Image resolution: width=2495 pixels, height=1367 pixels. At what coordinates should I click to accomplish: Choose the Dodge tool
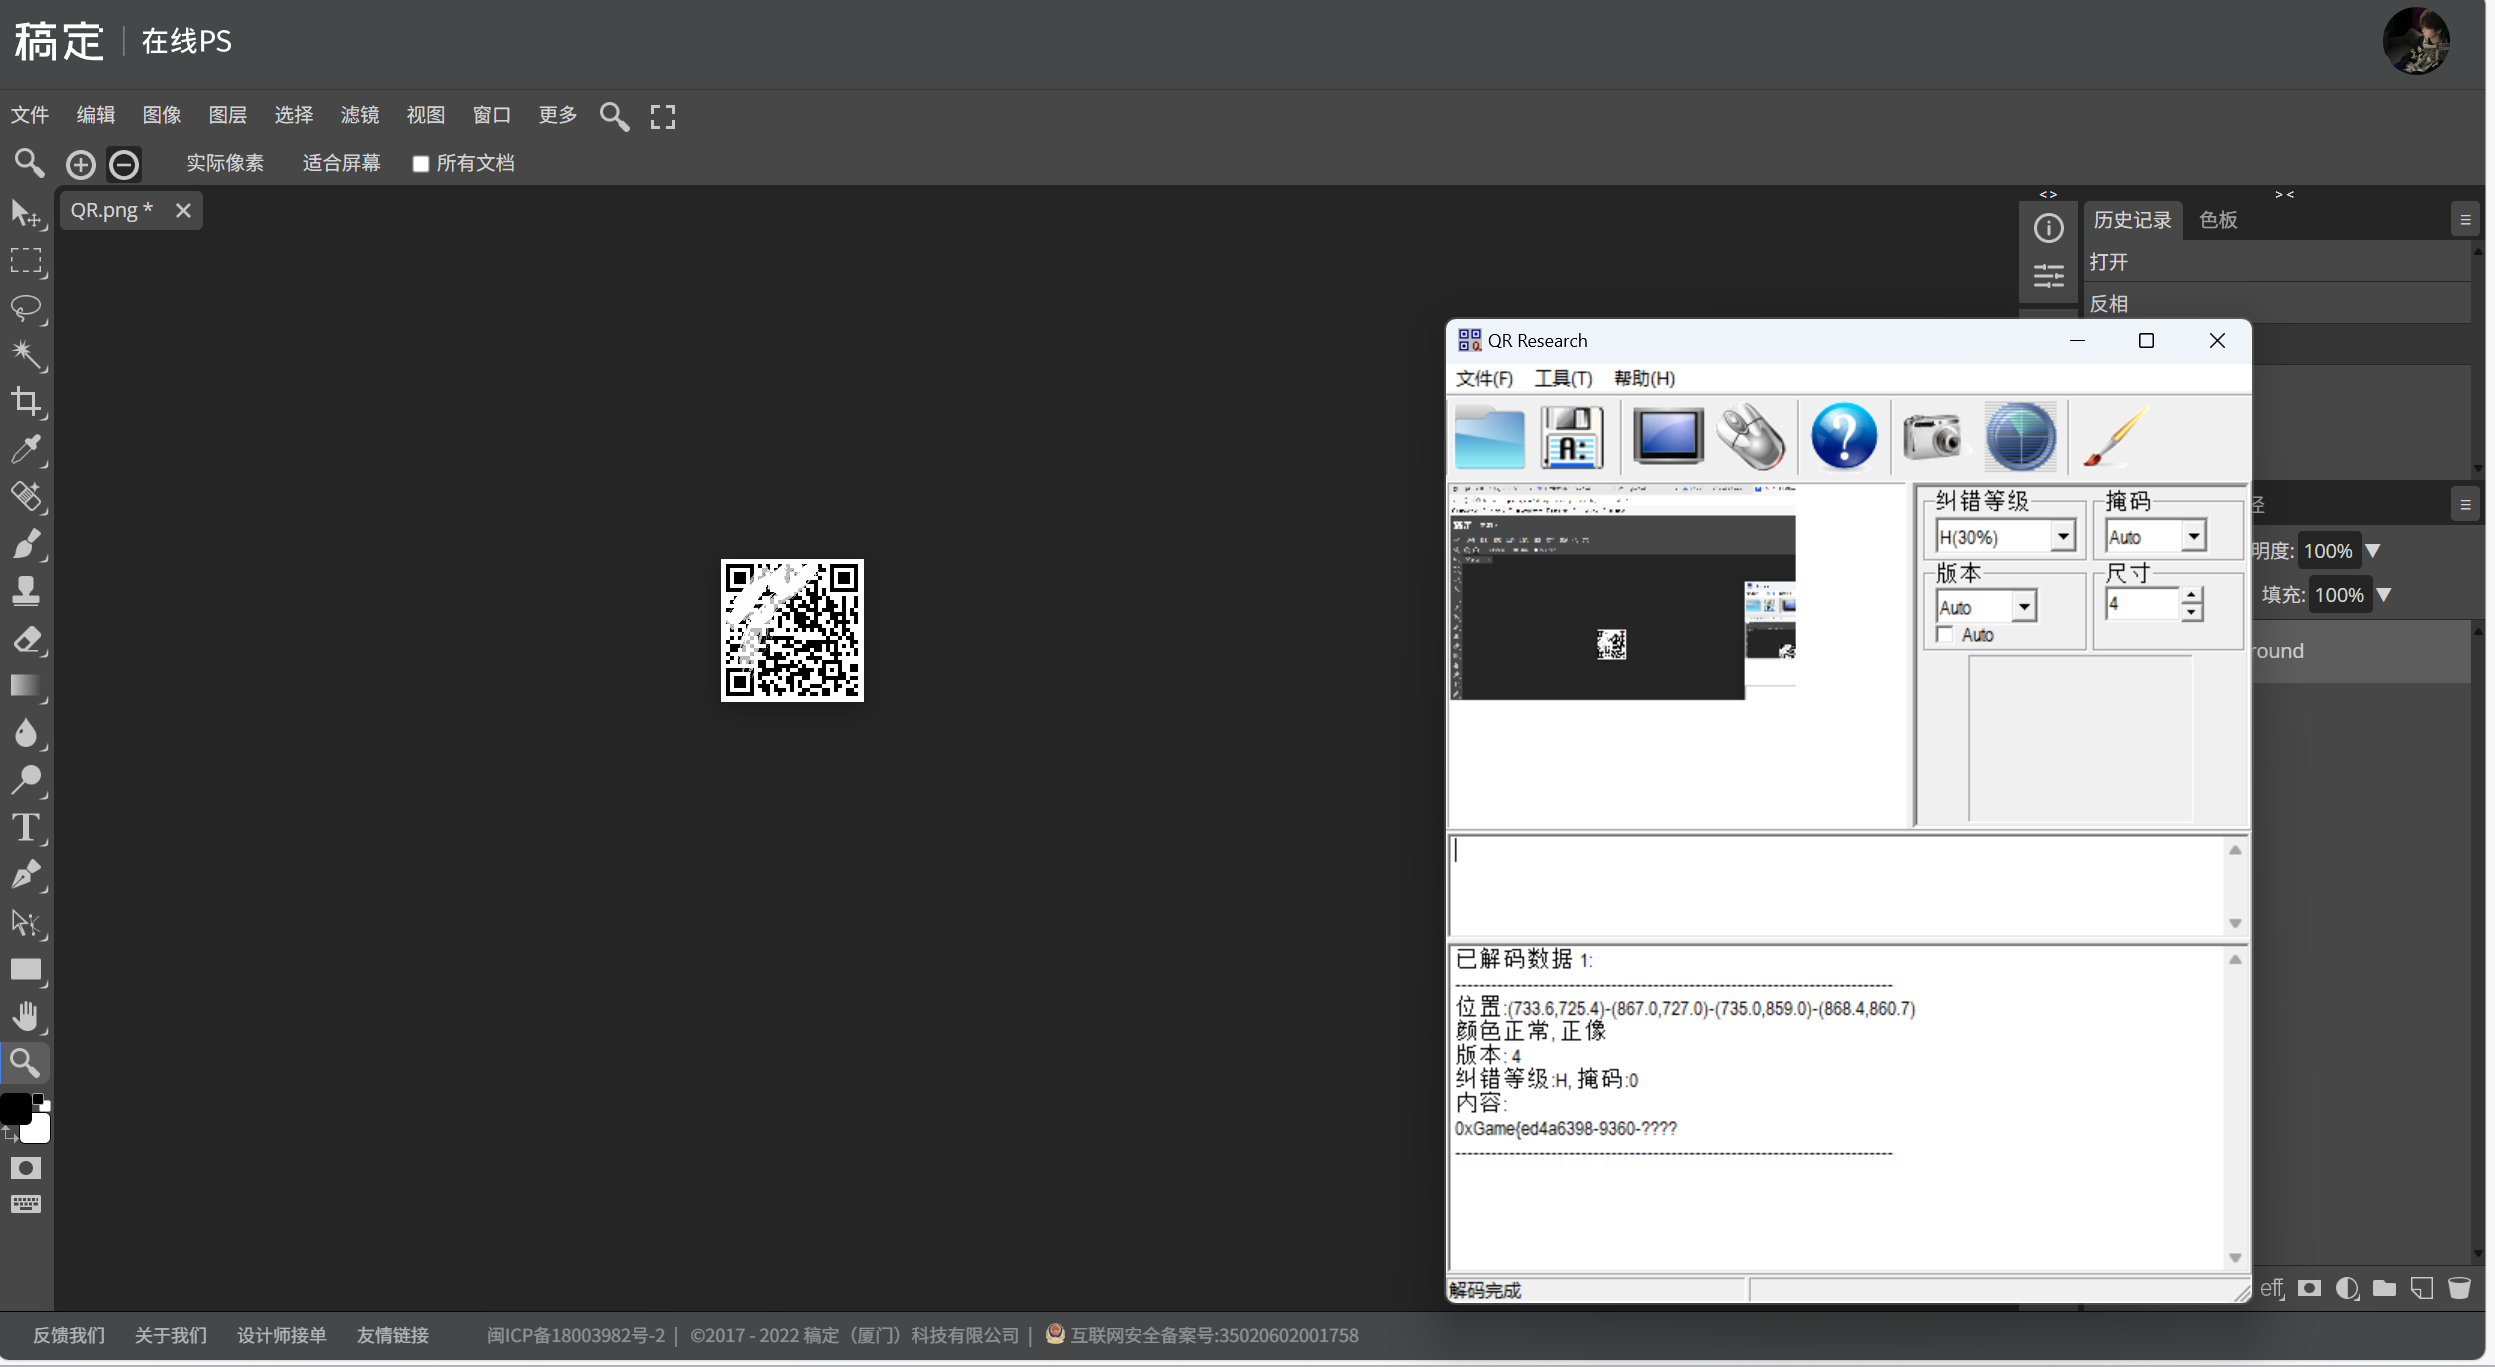(x=26, y=779)
